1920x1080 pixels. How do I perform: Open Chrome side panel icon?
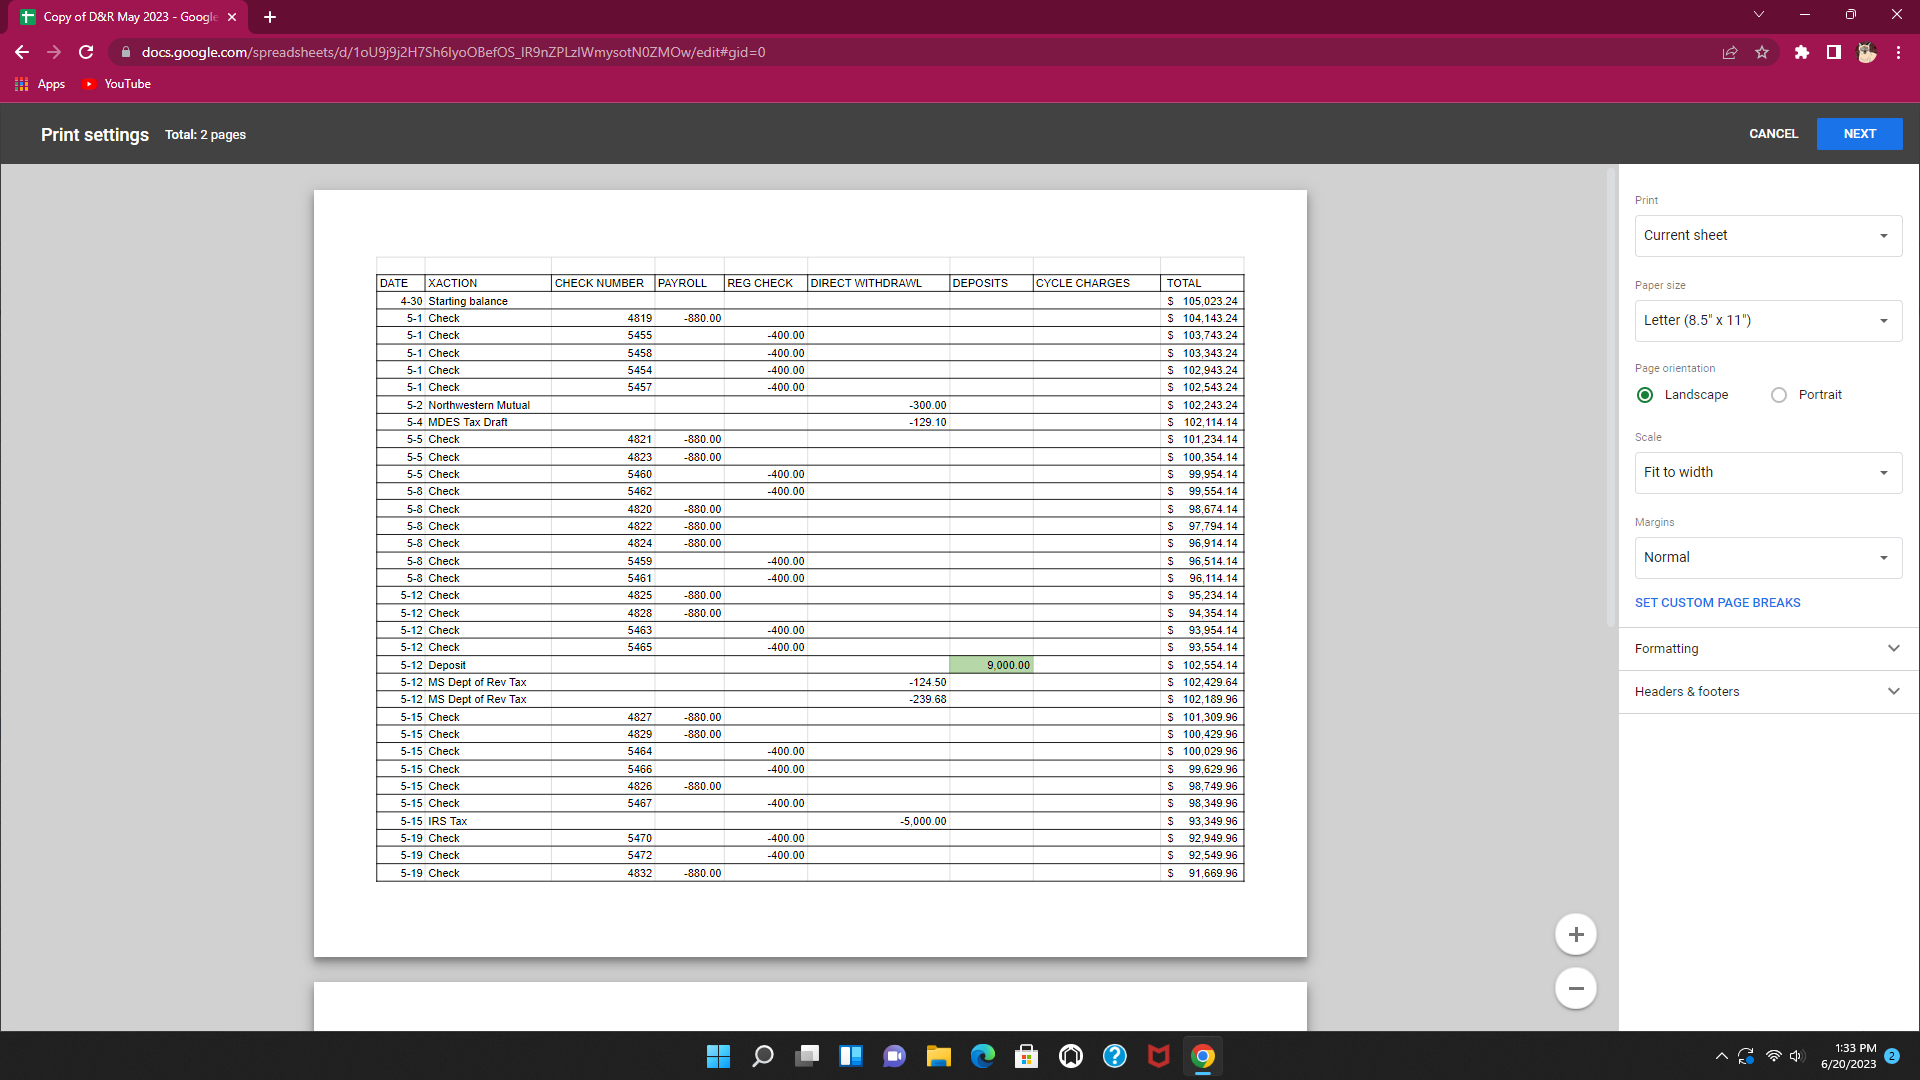click(x=1833, y=52)
